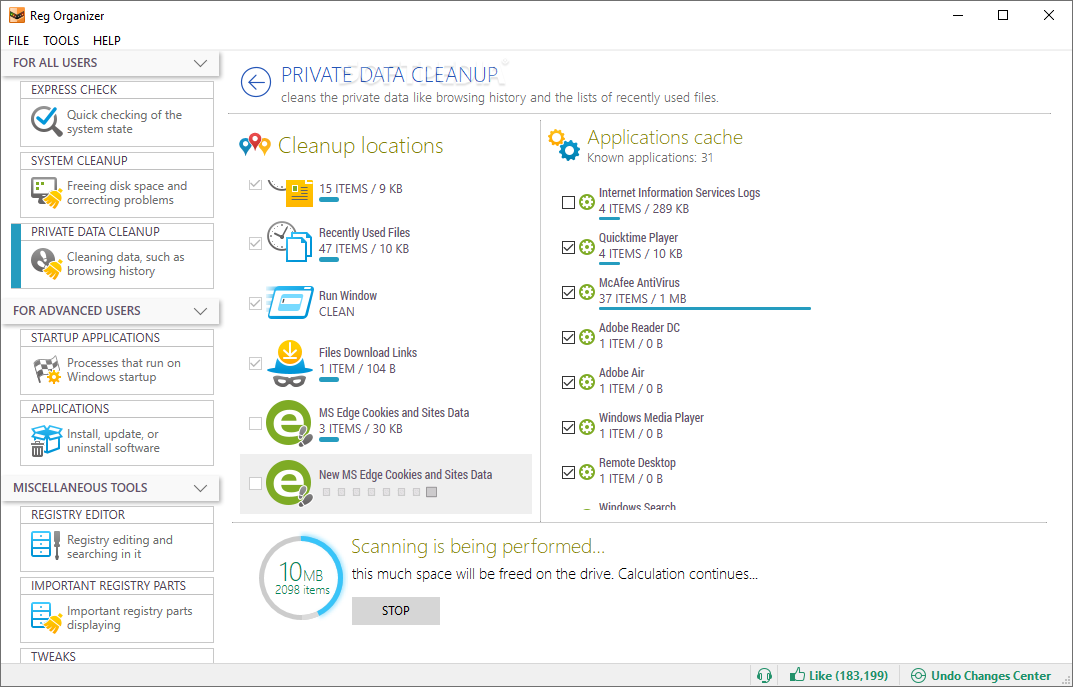The image size is (1073, 687).
Task: Click the Applications box and trash icon
Action: tap(47, 441)
